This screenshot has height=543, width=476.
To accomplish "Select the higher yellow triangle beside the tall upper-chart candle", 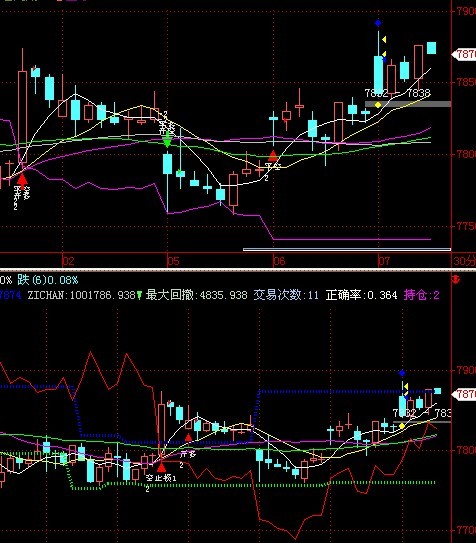I will tap(384, 39).
